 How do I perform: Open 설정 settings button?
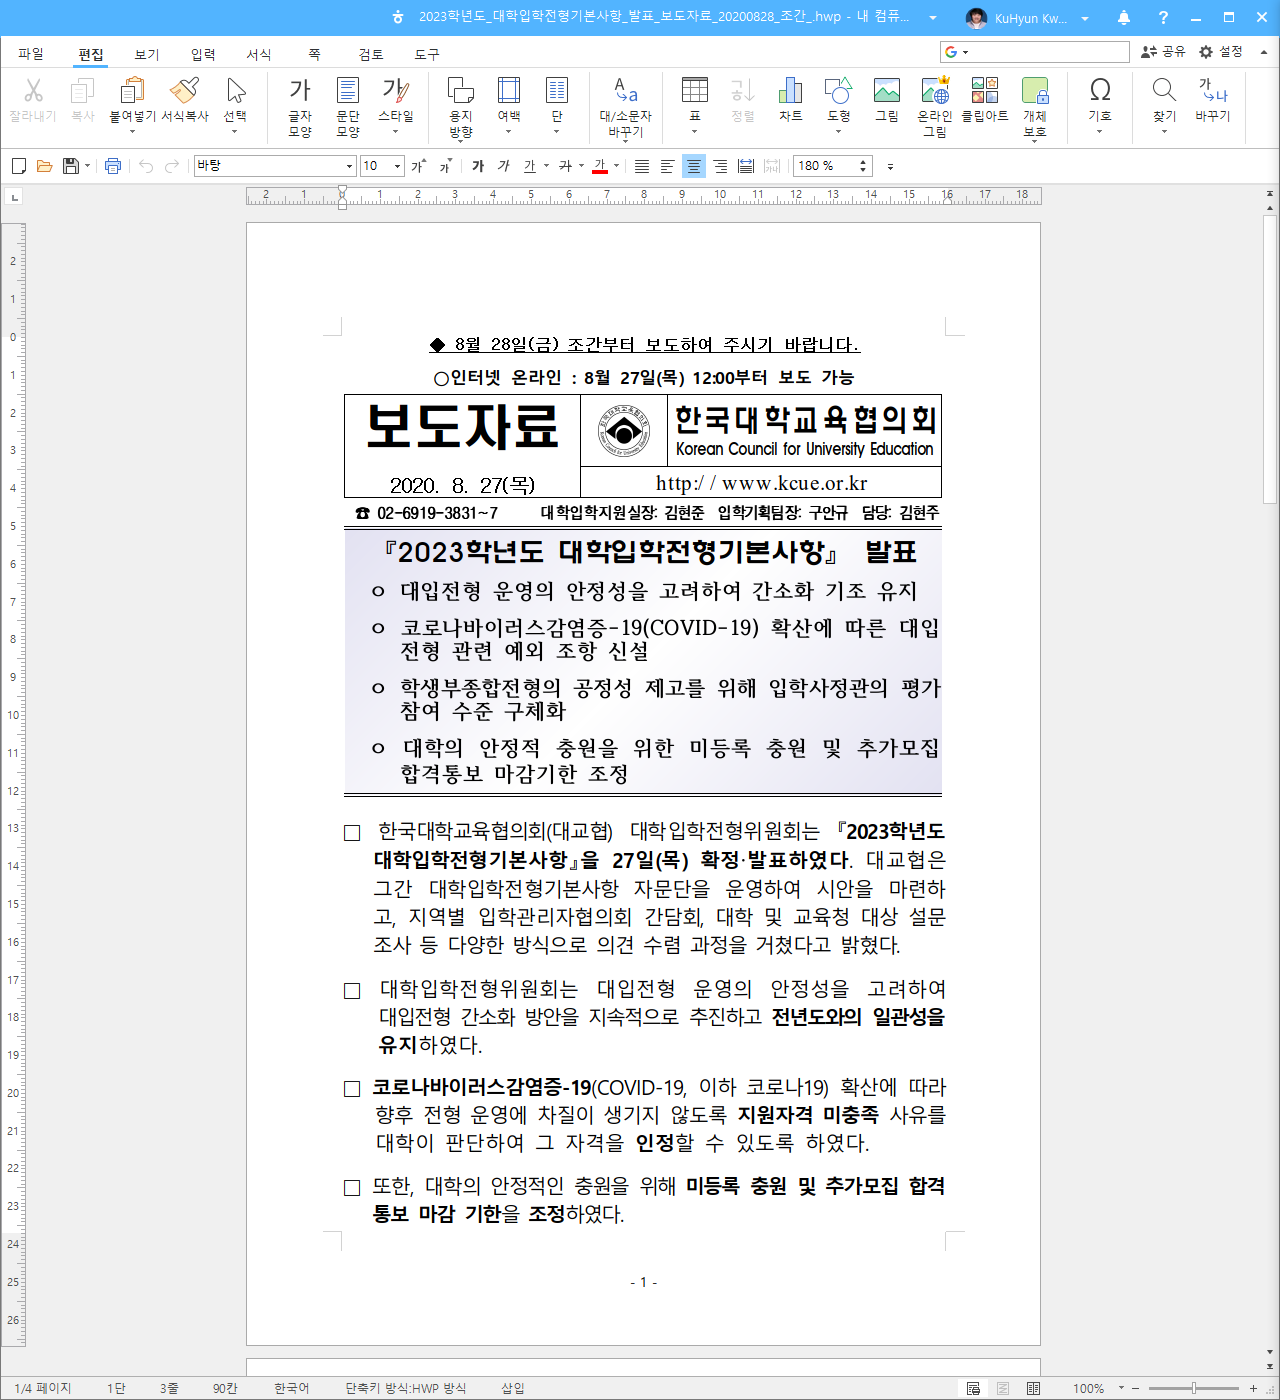1221,51
